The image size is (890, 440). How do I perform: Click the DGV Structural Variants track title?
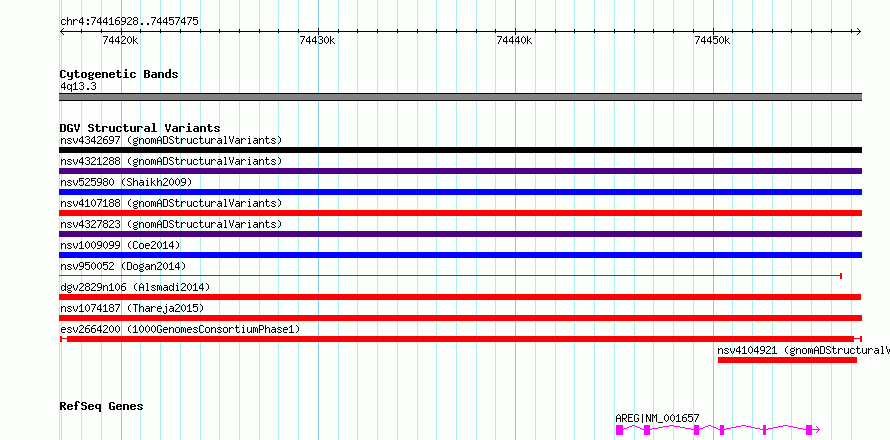140,128
